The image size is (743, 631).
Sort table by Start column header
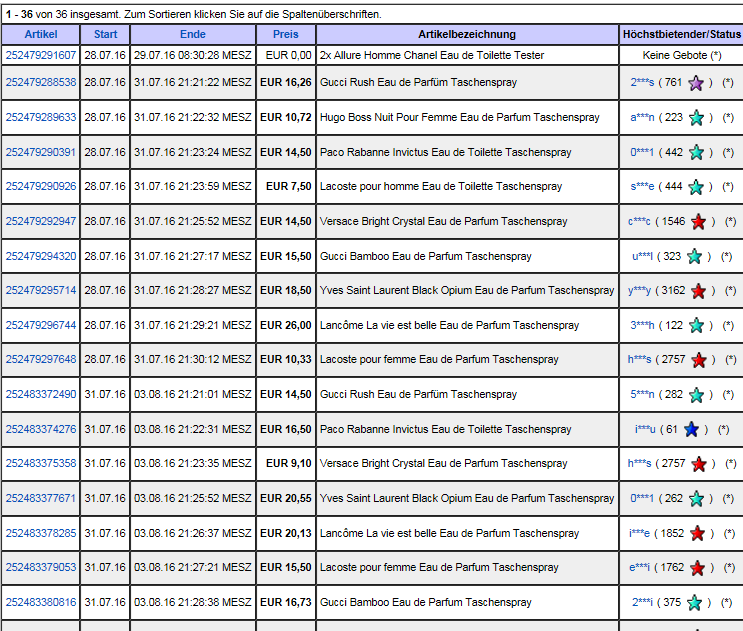105,34
